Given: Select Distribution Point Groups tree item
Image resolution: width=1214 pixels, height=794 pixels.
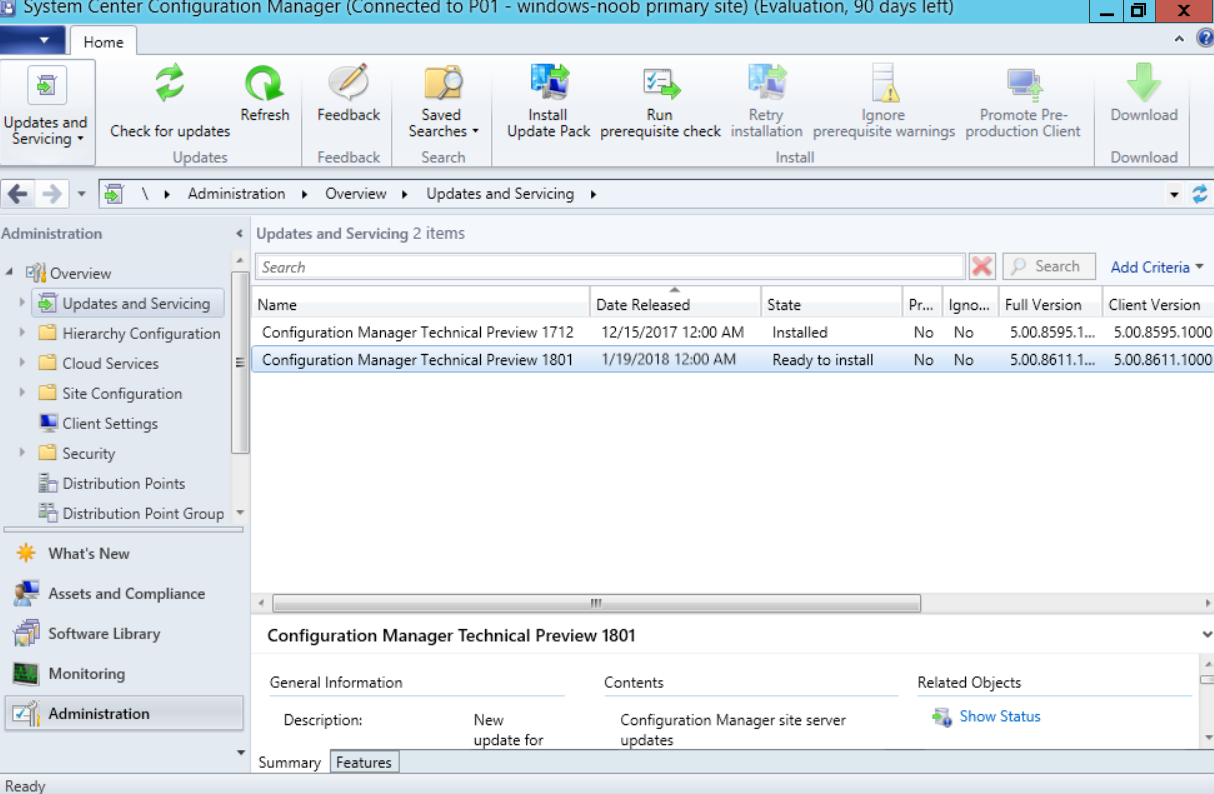Looking at the screenshot, I should click(131, 513).
